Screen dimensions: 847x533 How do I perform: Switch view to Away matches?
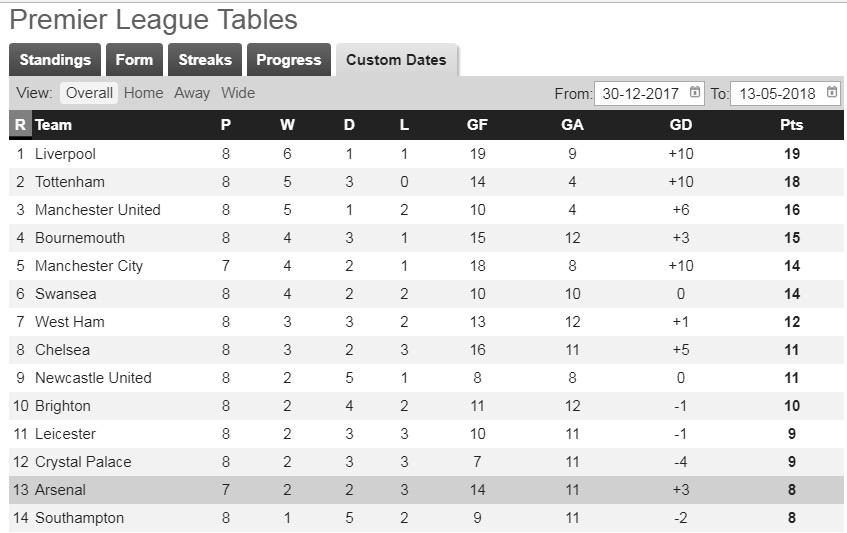[x=192, y=93]
